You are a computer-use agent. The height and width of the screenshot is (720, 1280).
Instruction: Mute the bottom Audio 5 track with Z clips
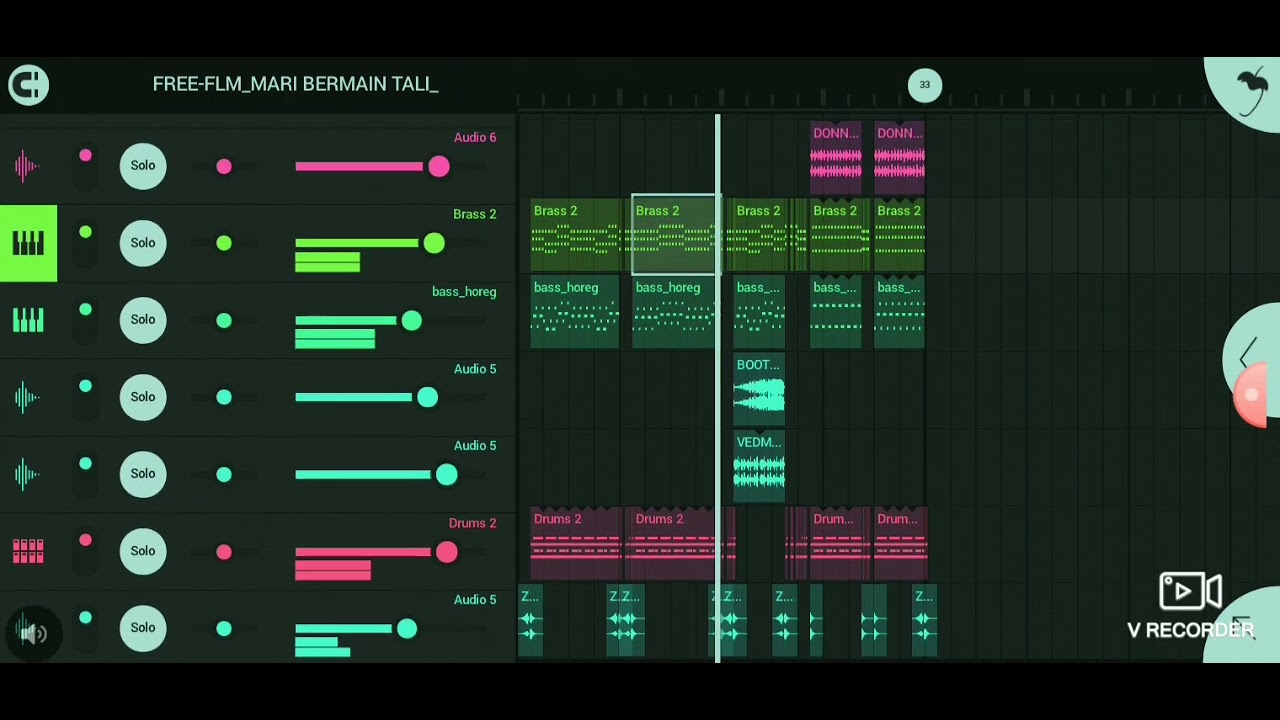click(86, 628)
